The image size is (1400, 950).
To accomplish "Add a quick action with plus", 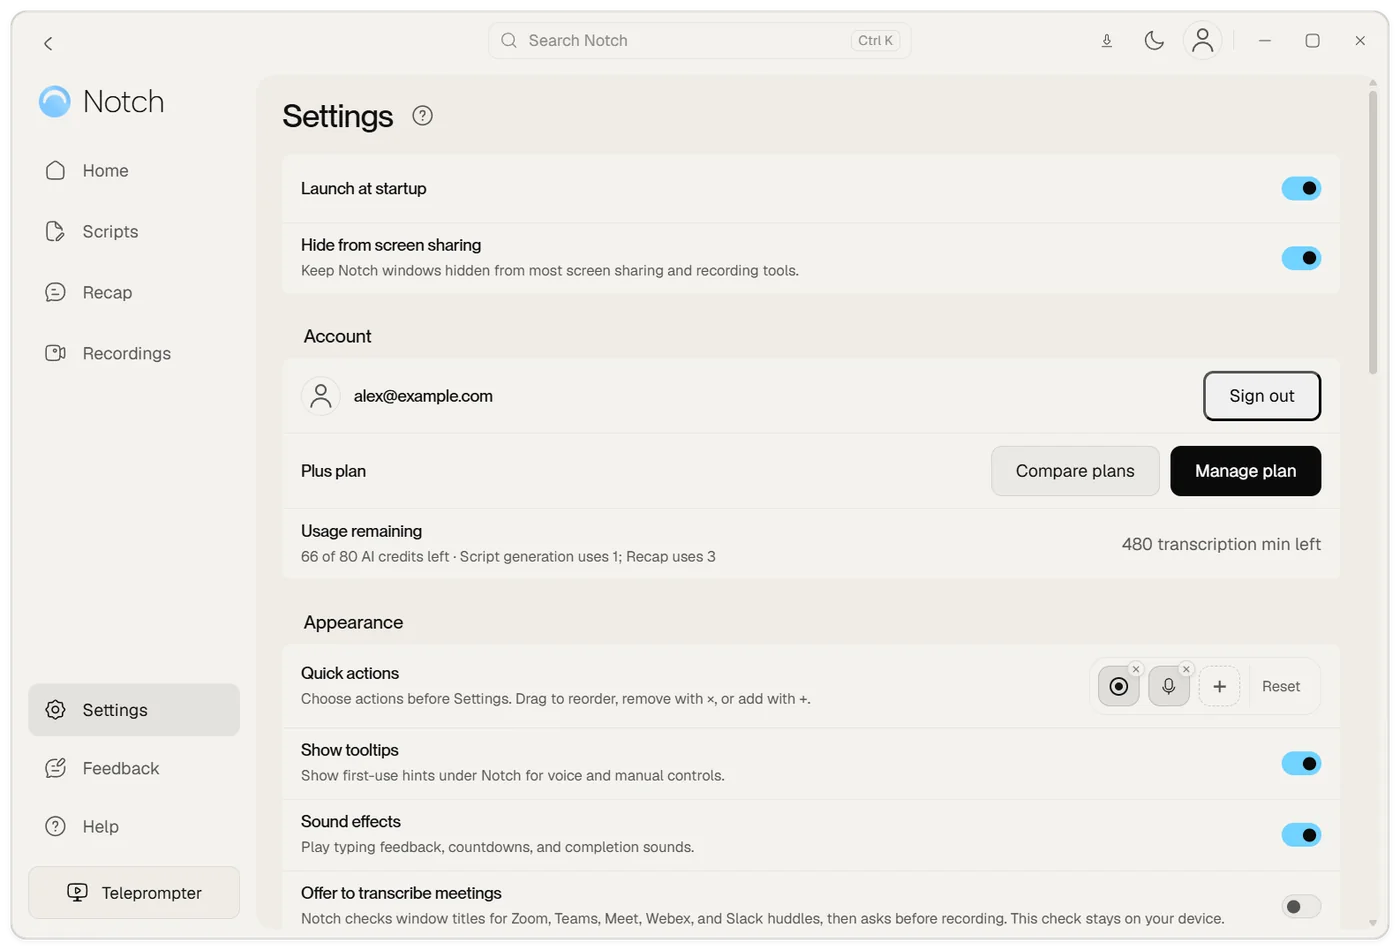I will 1219,686.
